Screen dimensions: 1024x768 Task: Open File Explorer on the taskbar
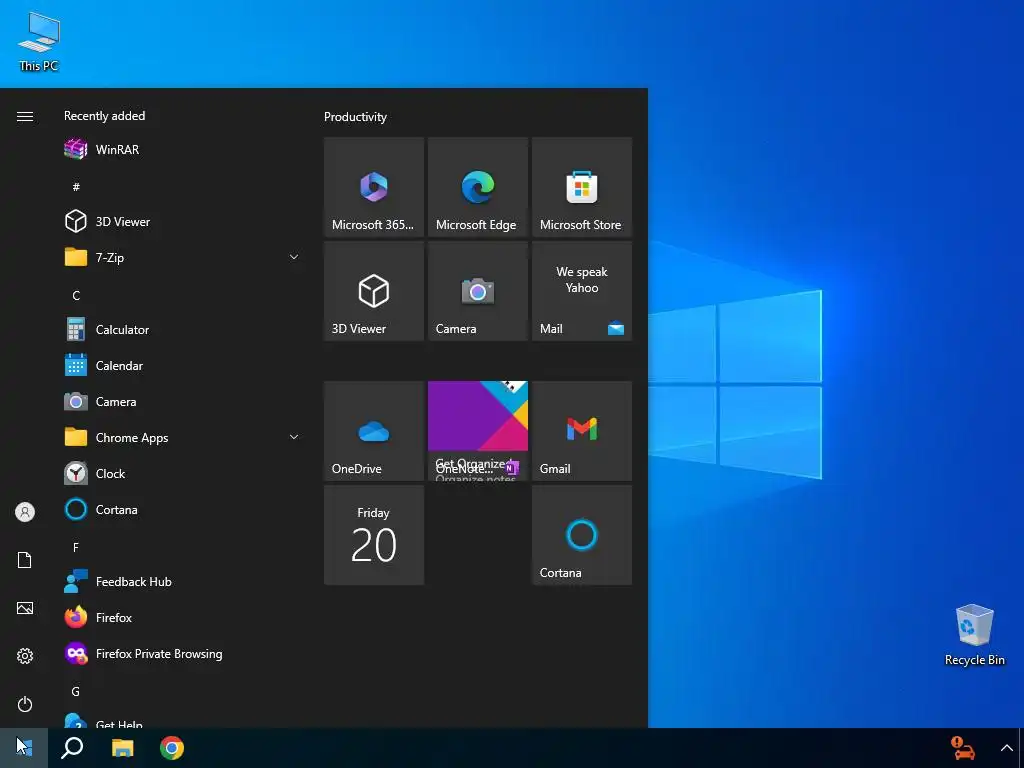coord(122,748)
